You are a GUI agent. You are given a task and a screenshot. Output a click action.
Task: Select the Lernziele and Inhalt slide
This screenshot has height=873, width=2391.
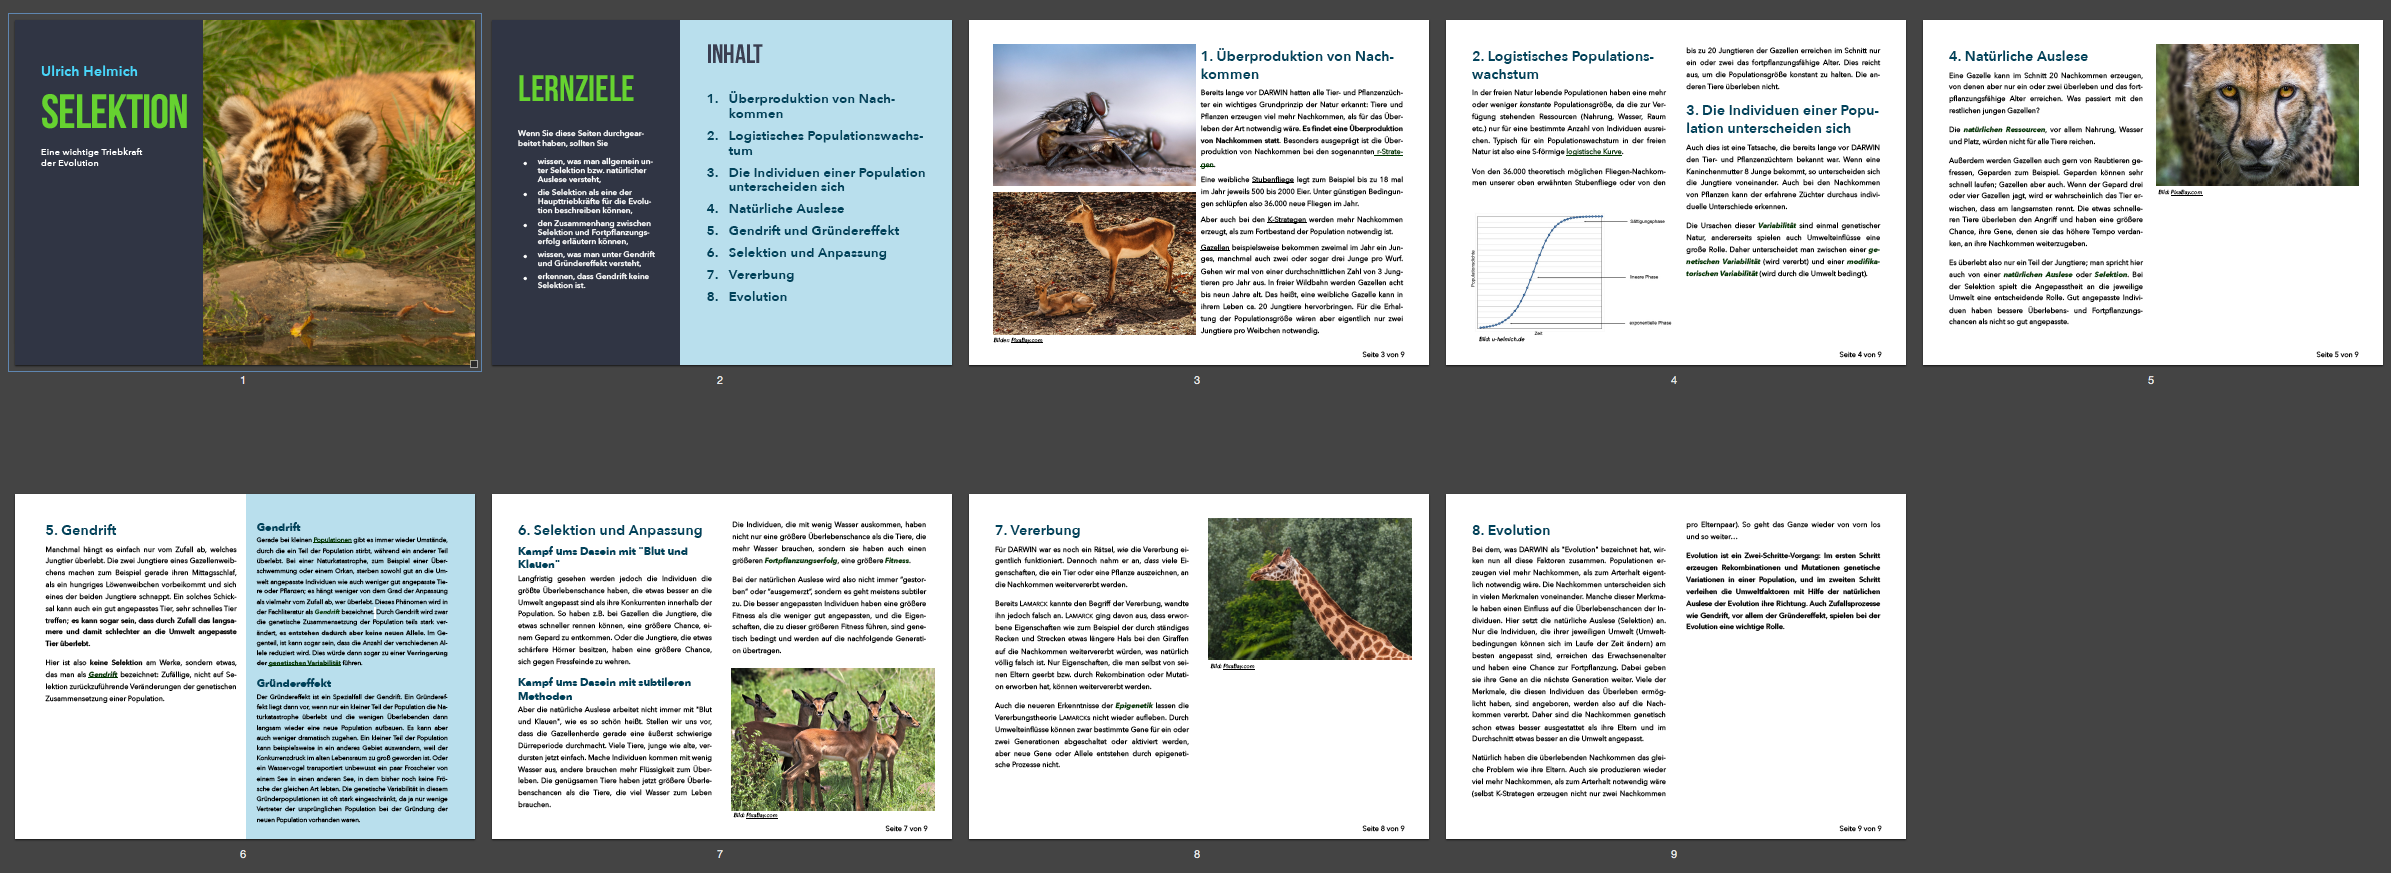720,192
